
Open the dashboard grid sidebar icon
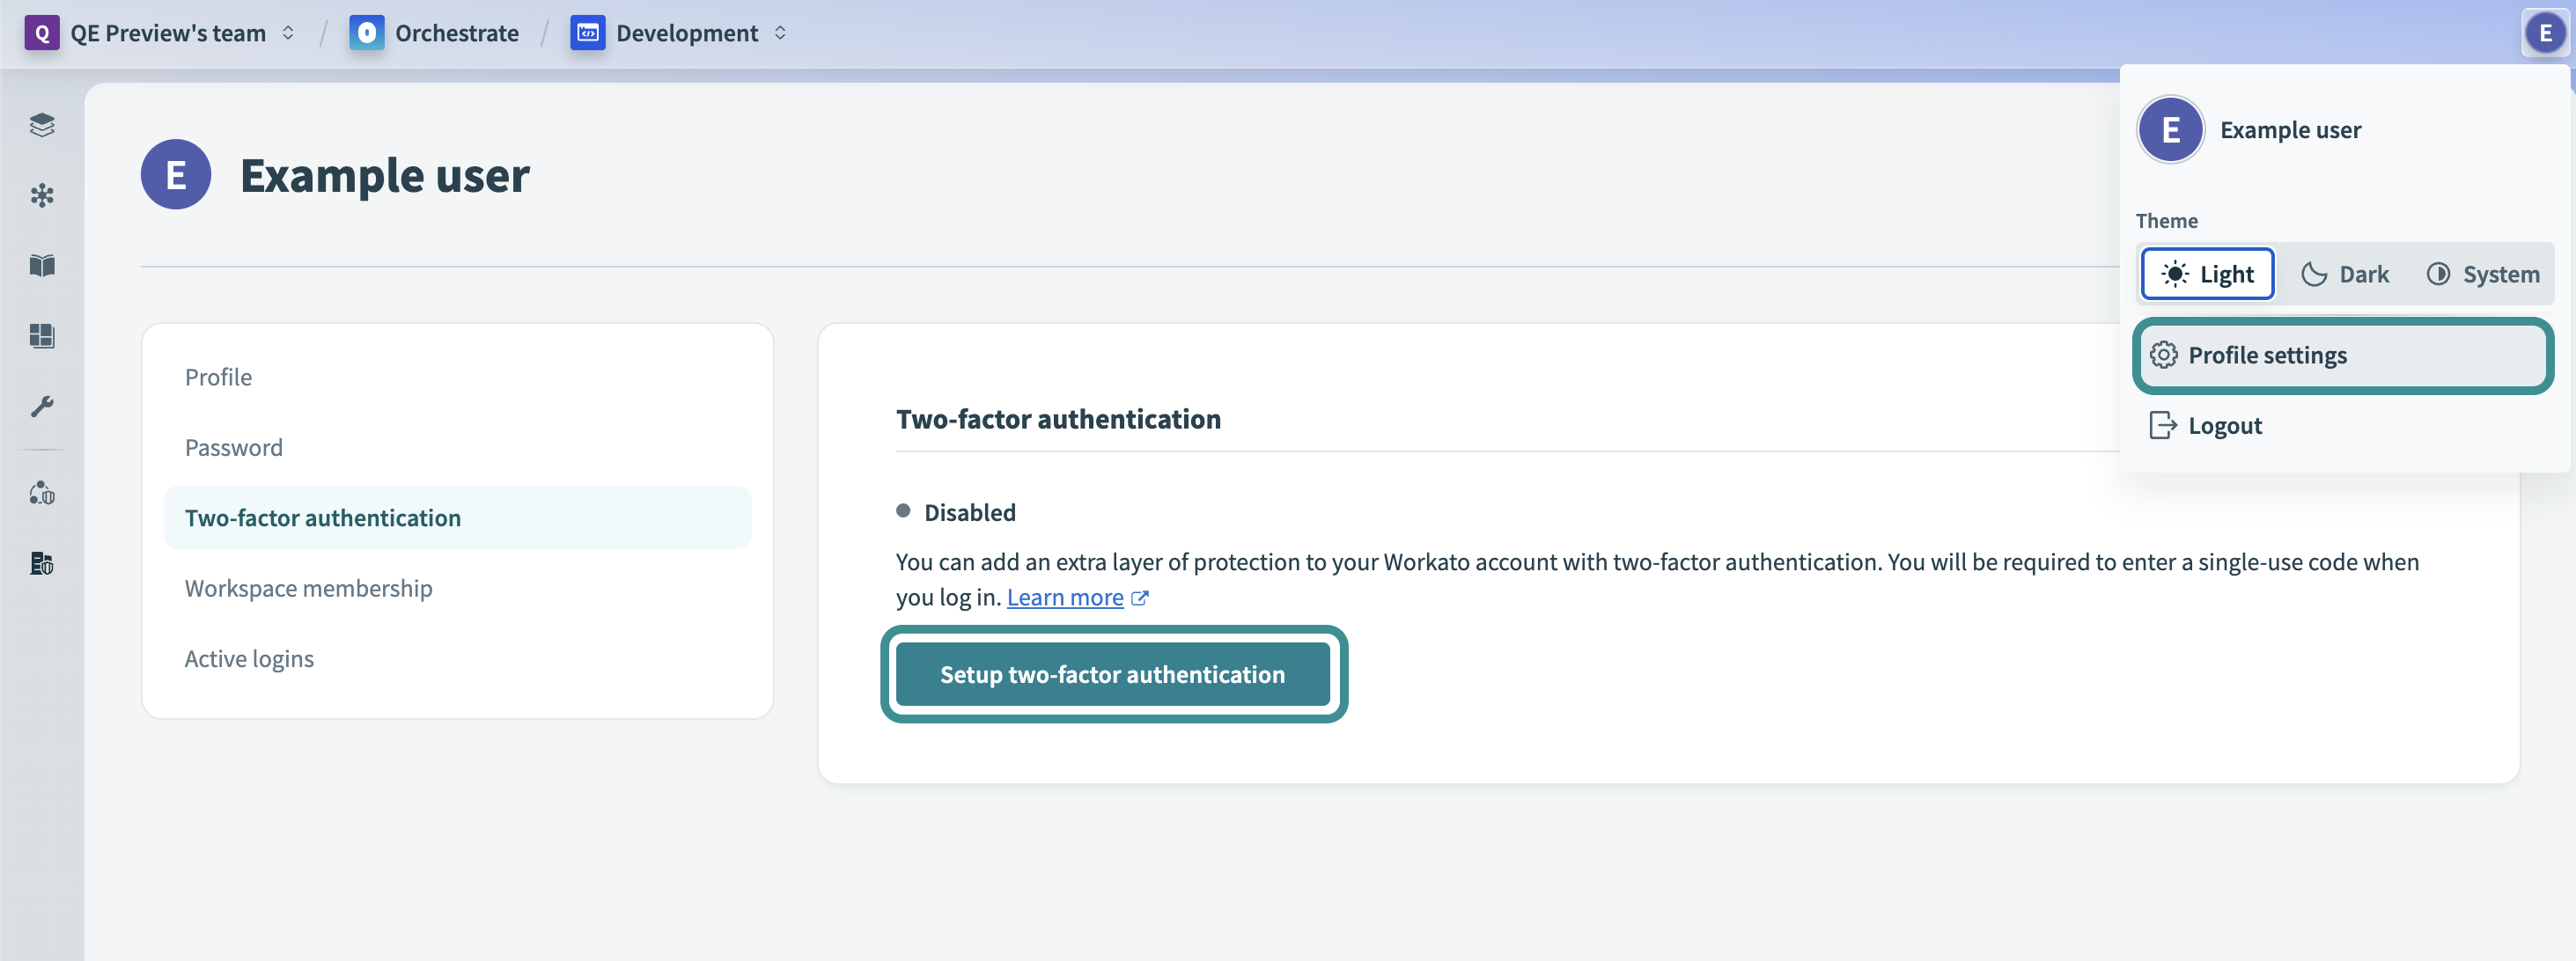pos(42,336)
